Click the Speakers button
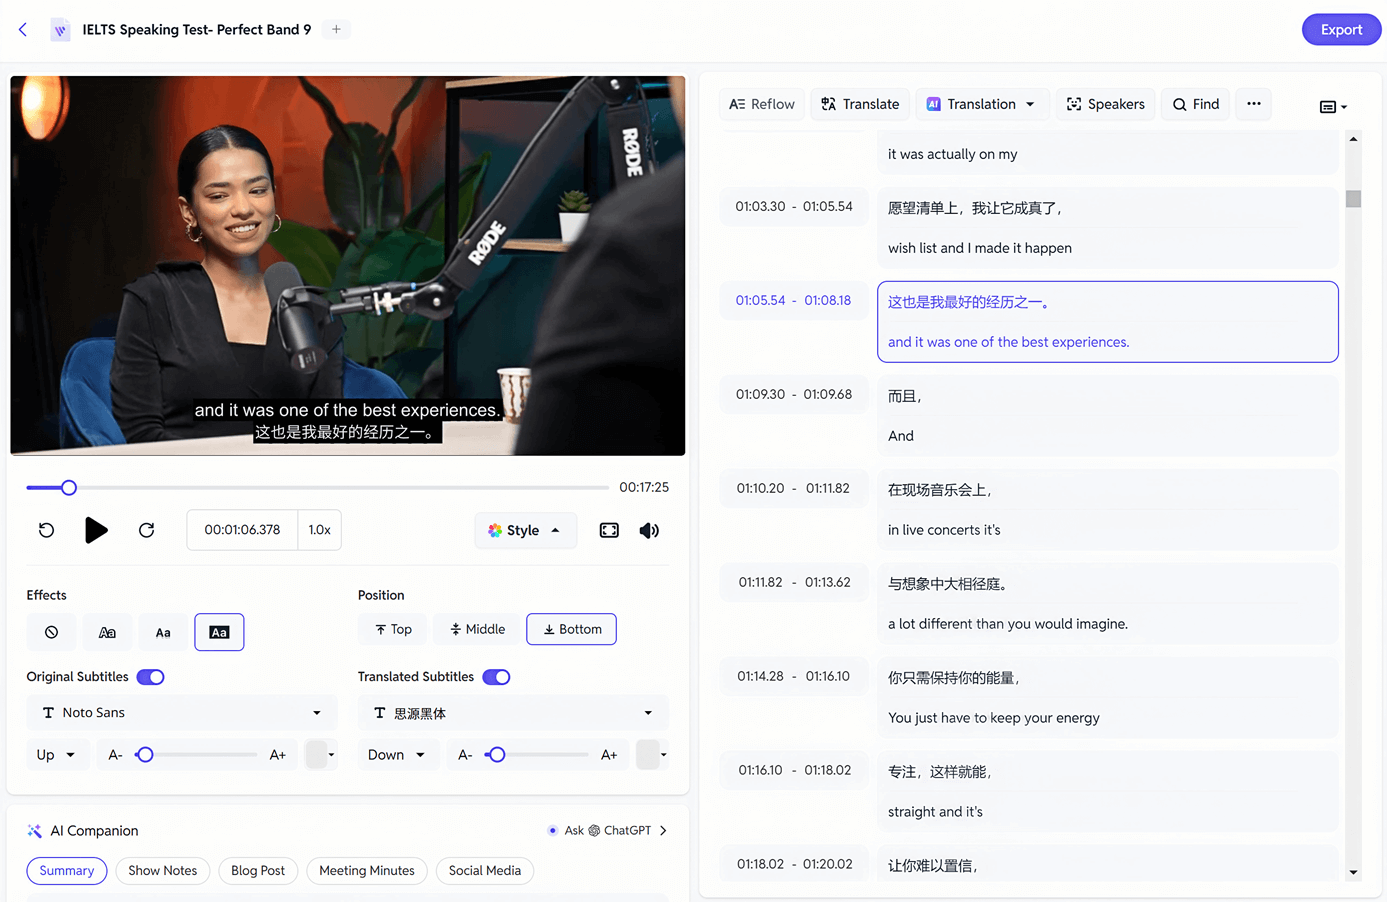 click(x=1105, y=104)
